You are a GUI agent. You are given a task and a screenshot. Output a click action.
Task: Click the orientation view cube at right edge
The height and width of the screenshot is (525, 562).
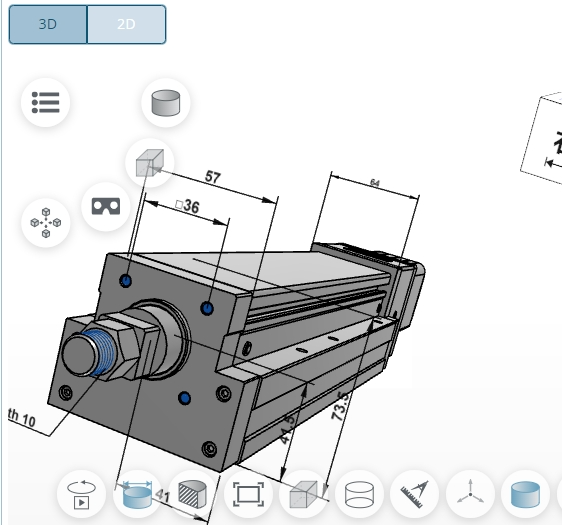(542, 138)
